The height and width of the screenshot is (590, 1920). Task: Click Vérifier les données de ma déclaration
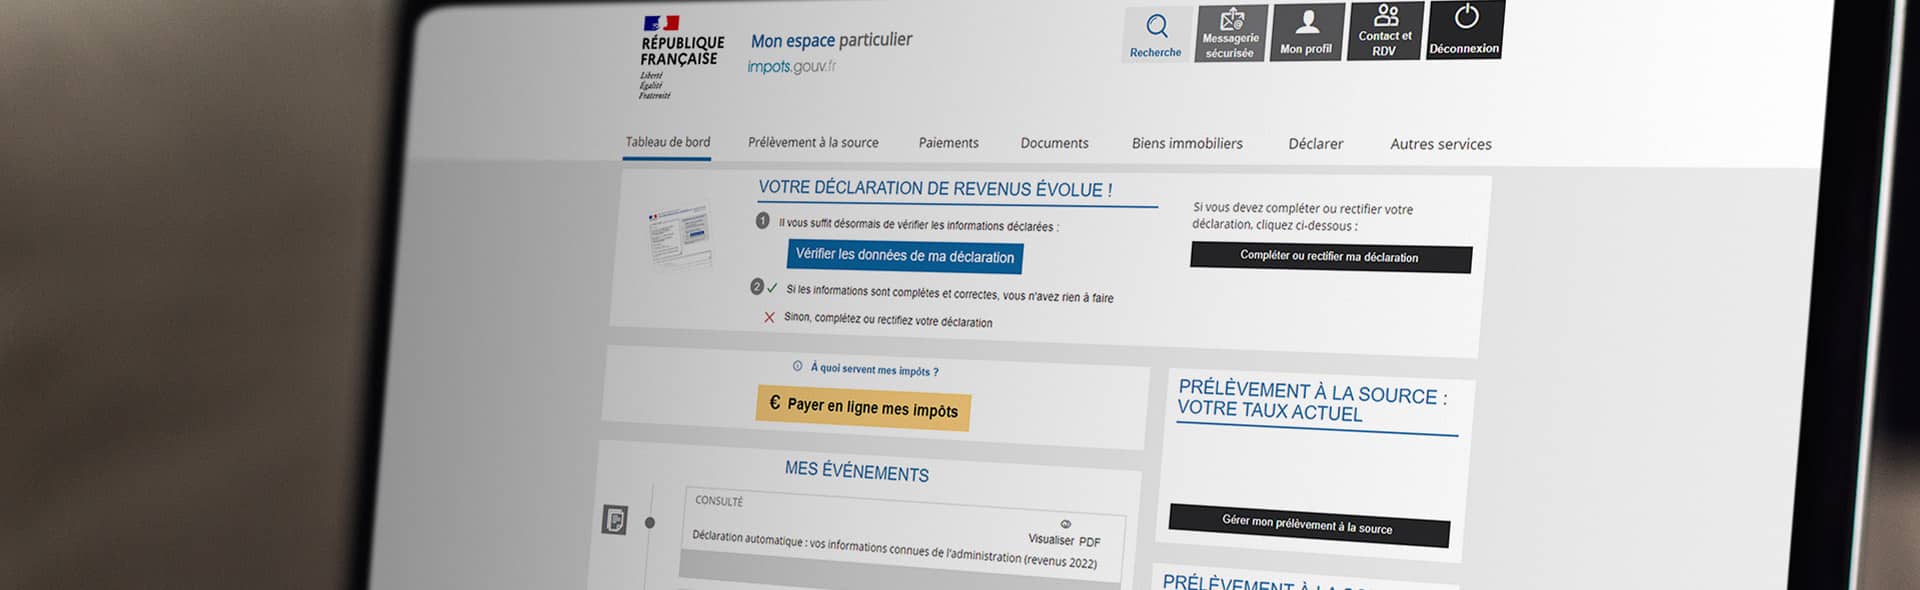coord(904,256)
